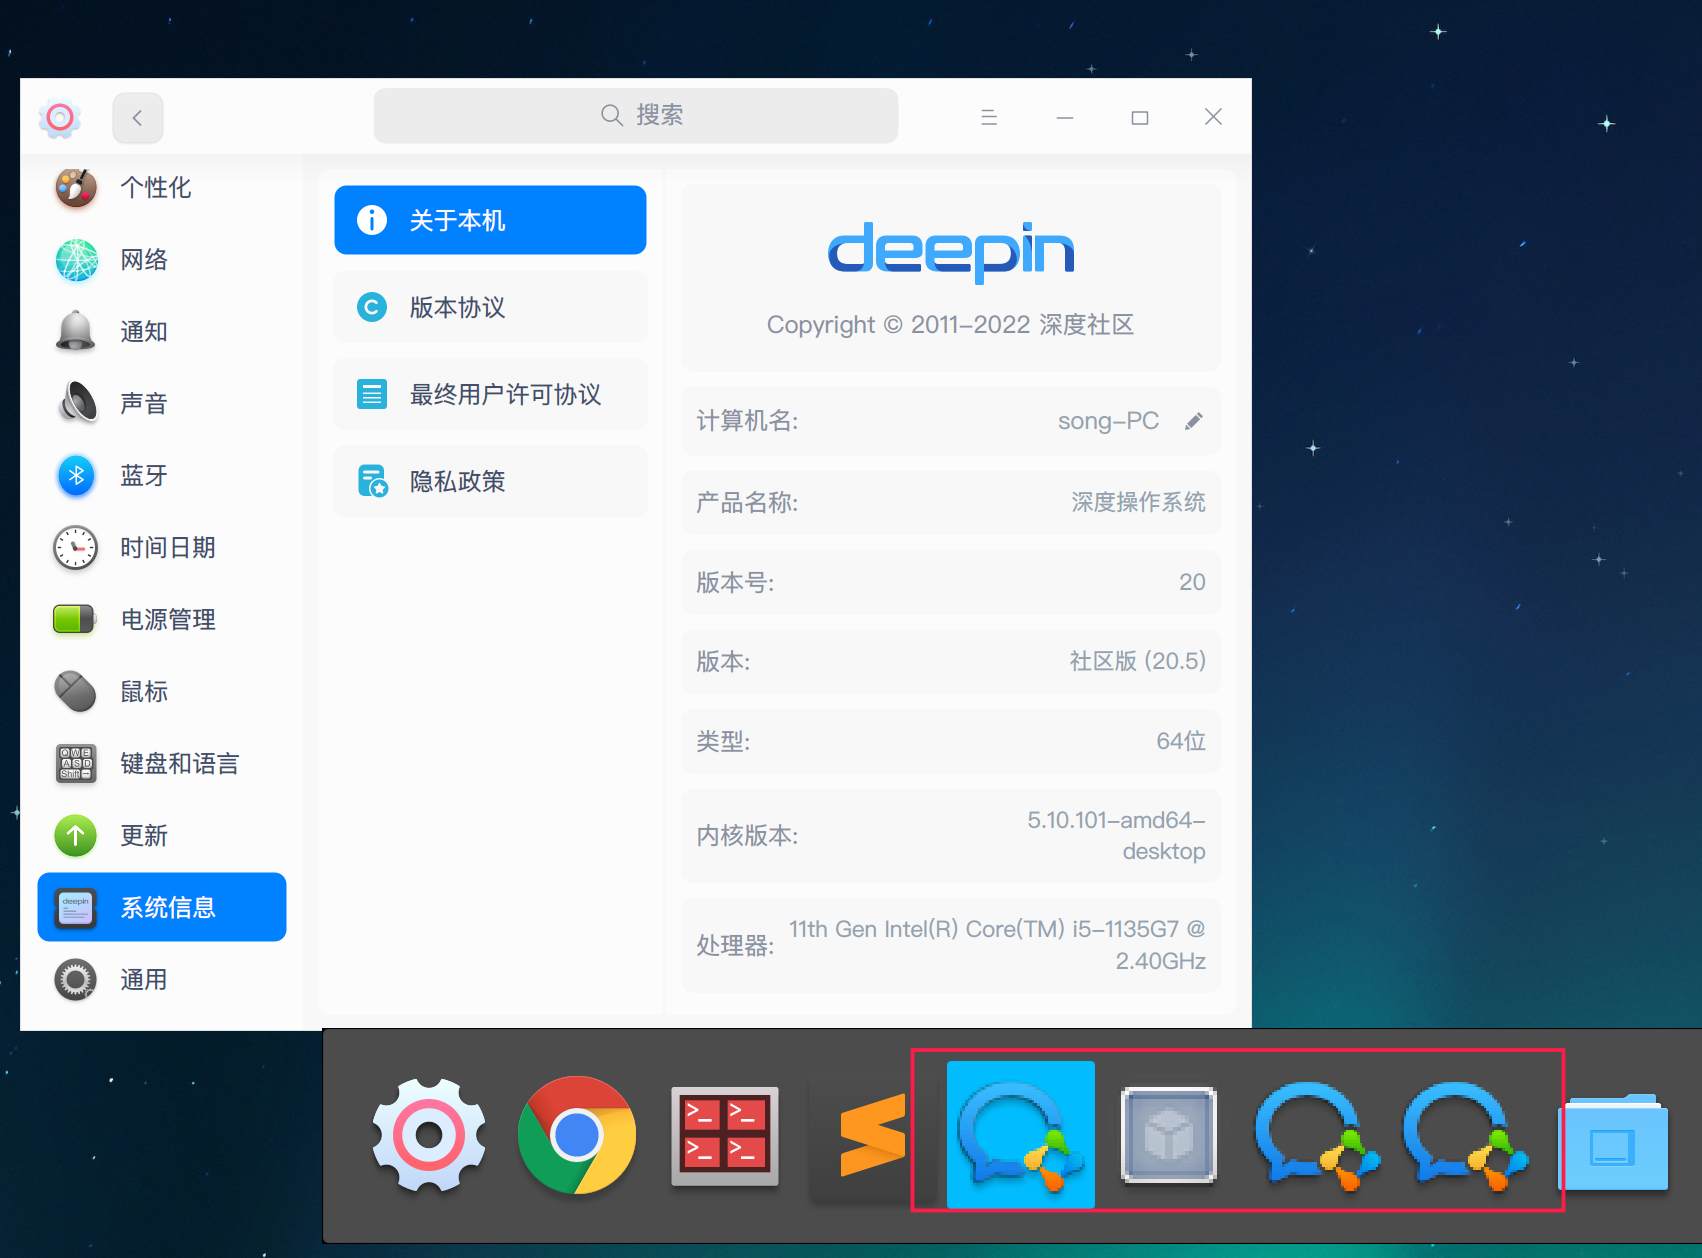Open the 声音 sound settings
Viewport: 1702px width, 1258px height.
[x=162, y=404]
